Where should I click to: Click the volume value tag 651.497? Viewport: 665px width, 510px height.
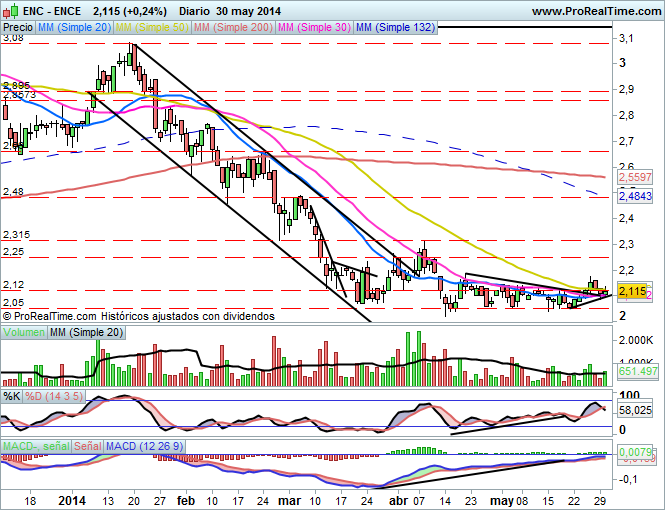[636, 372]
